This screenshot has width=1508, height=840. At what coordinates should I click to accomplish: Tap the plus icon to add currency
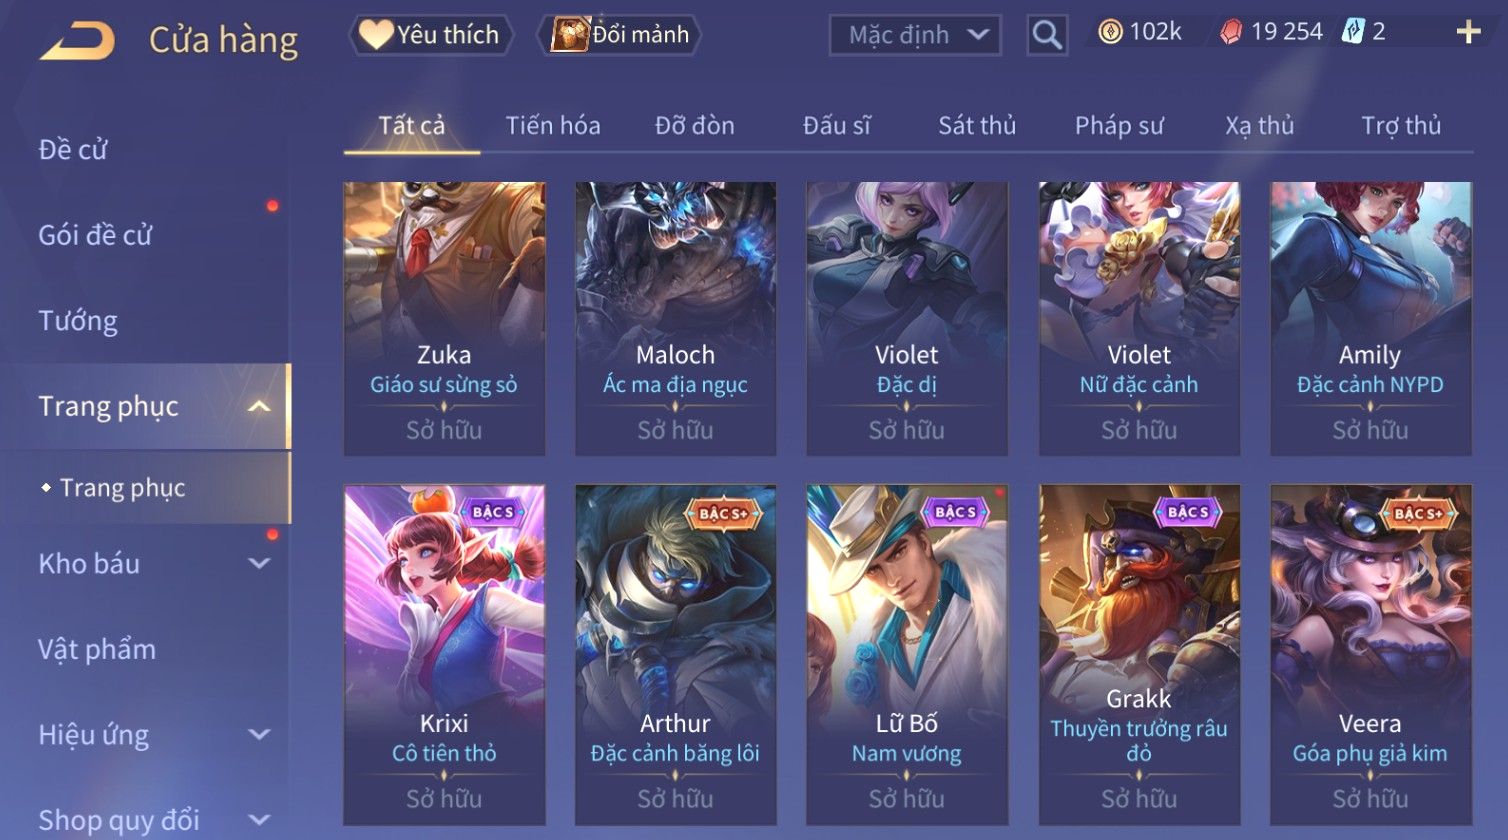[x=1468, y=33]
